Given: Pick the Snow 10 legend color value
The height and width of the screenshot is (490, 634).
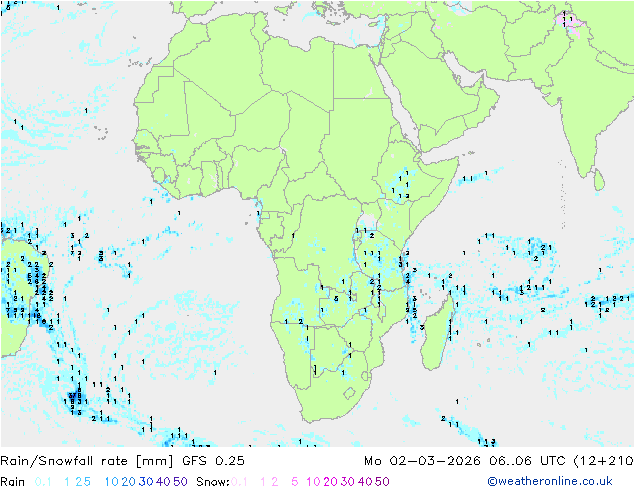Looking at the screenshot, I should point(313,482).
